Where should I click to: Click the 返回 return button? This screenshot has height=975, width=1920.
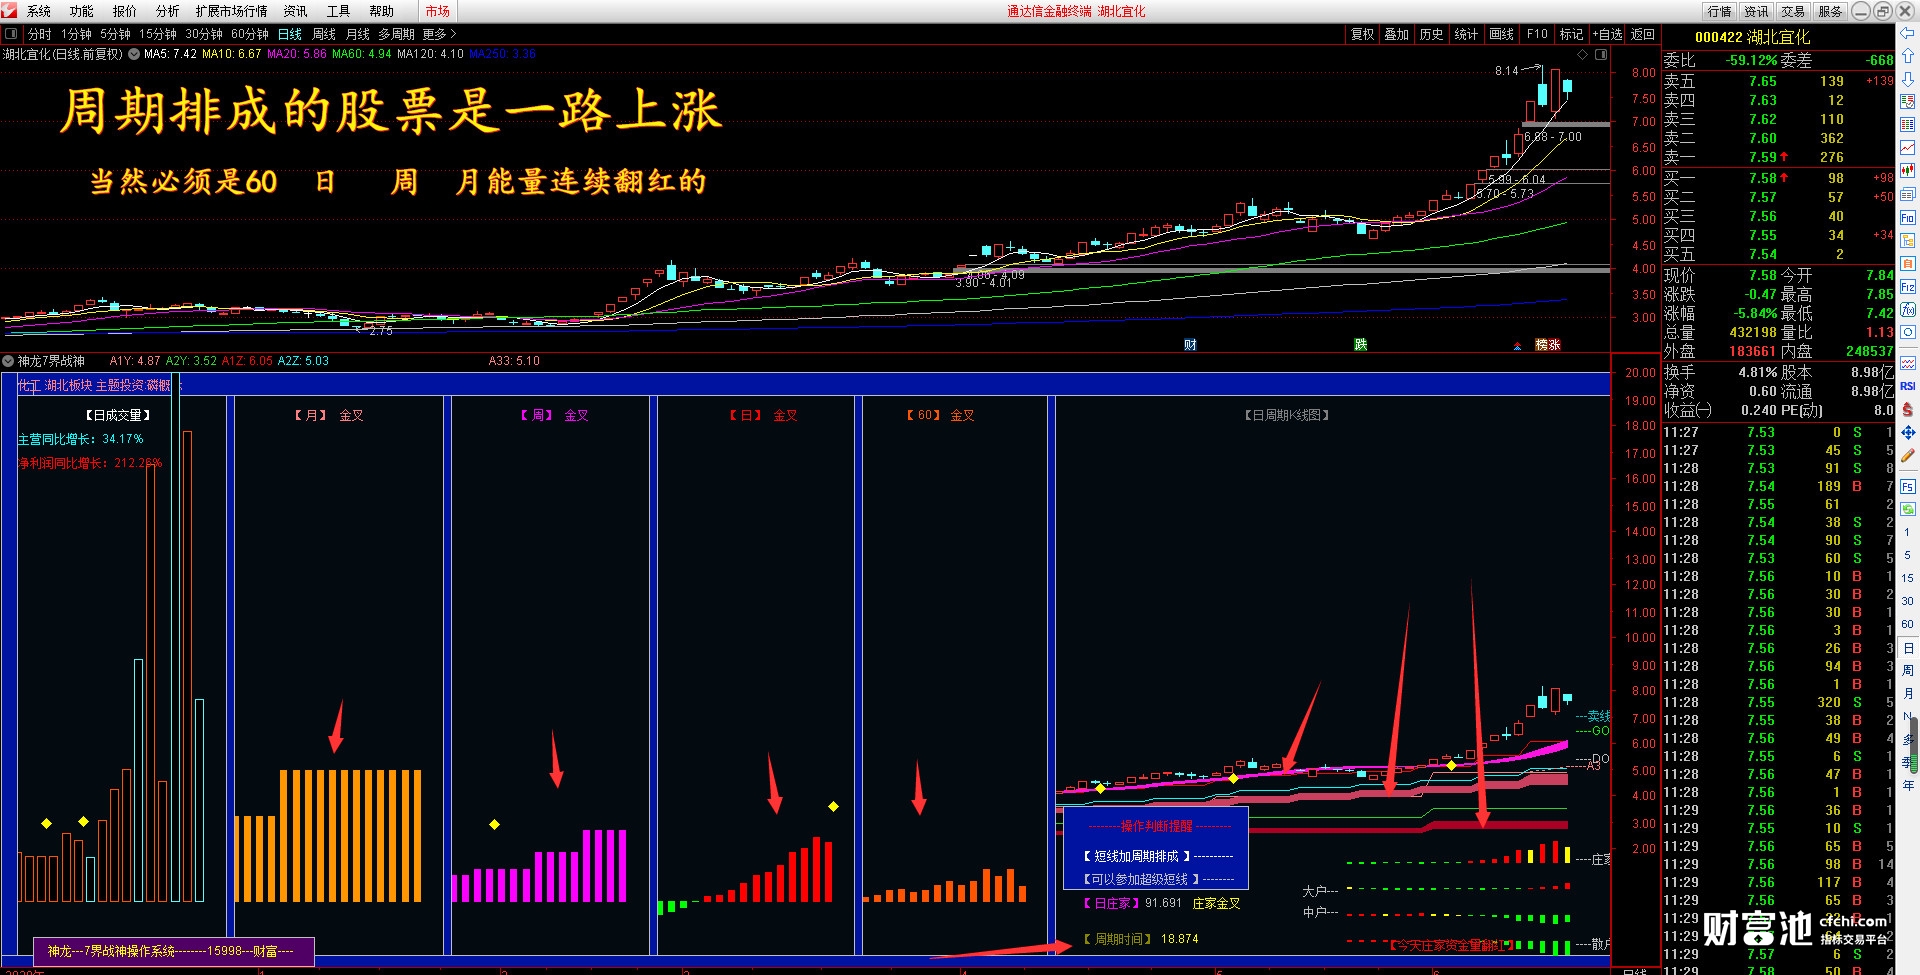1643,34
